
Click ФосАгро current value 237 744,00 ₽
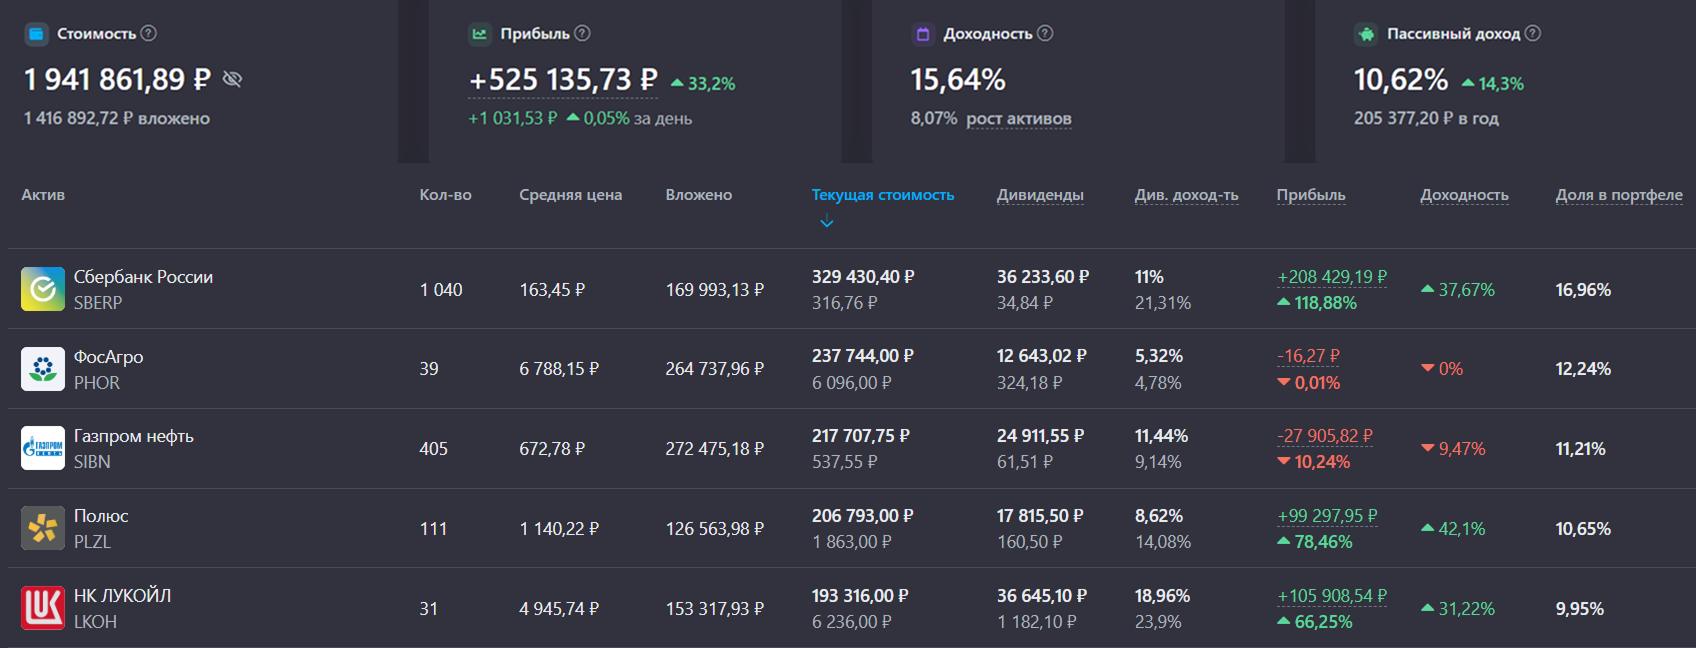click(863, 356)
